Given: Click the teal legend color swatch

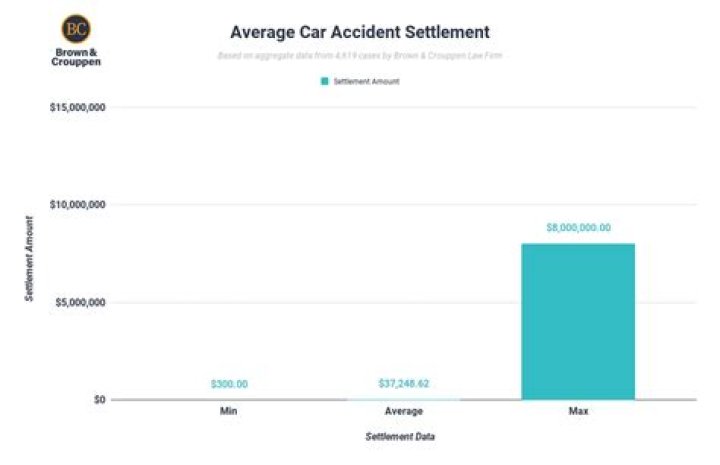Looking at the screenshot, I should tap(324, 81).
